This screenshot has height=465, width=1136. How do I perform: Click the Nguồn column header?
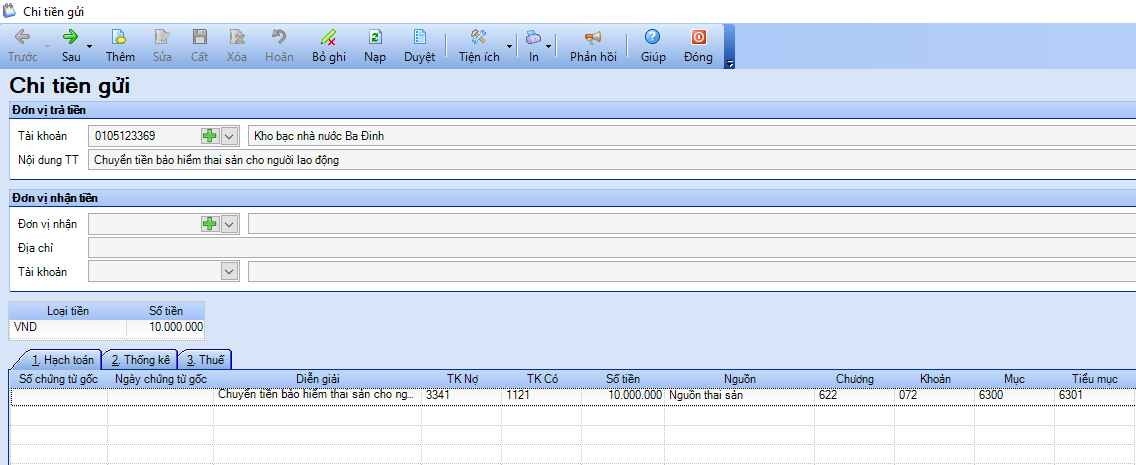coord(740,379)
